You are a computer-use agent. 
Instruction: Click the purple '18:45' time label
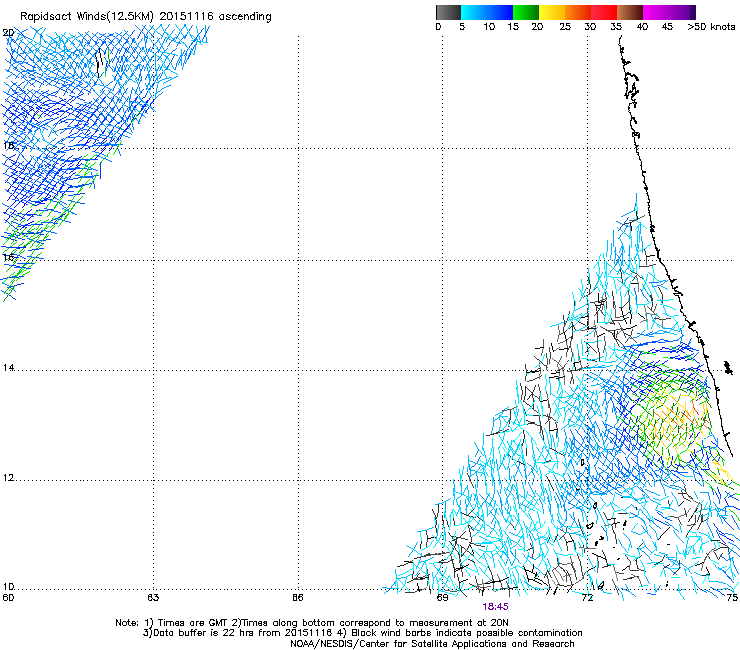495,607
